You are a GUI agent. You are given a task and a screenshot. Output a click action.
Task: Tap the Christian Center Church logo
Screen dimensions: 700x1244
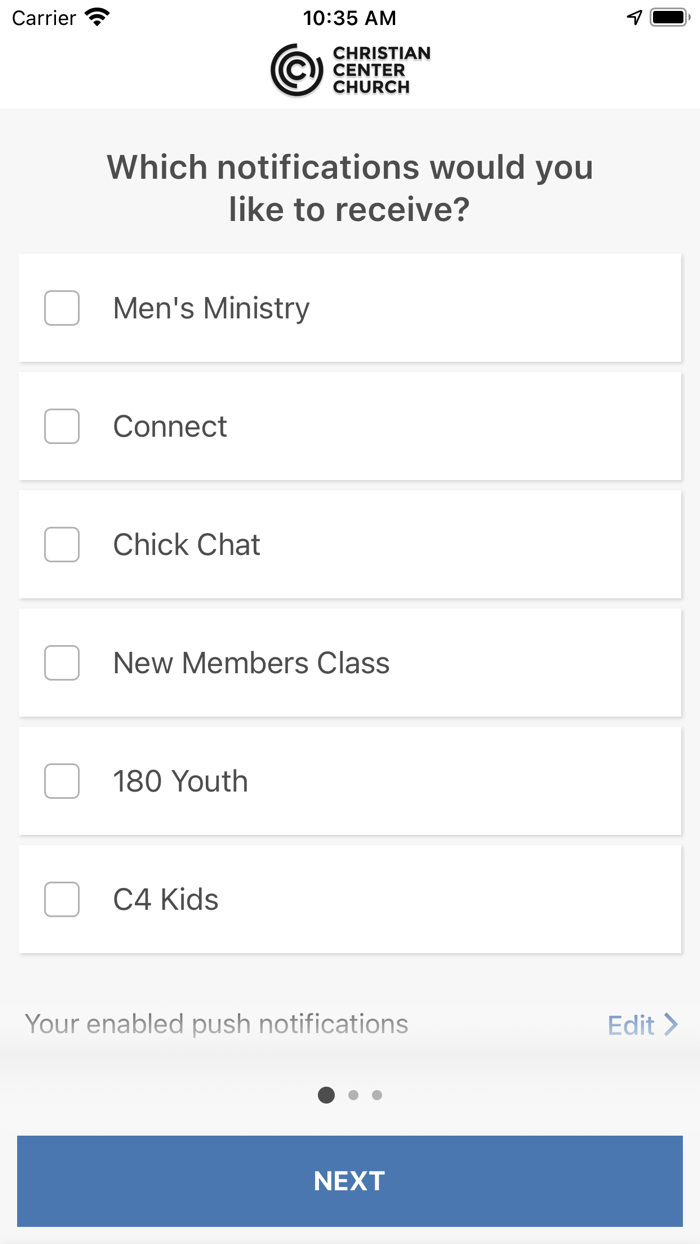click(x=350, y=70)
